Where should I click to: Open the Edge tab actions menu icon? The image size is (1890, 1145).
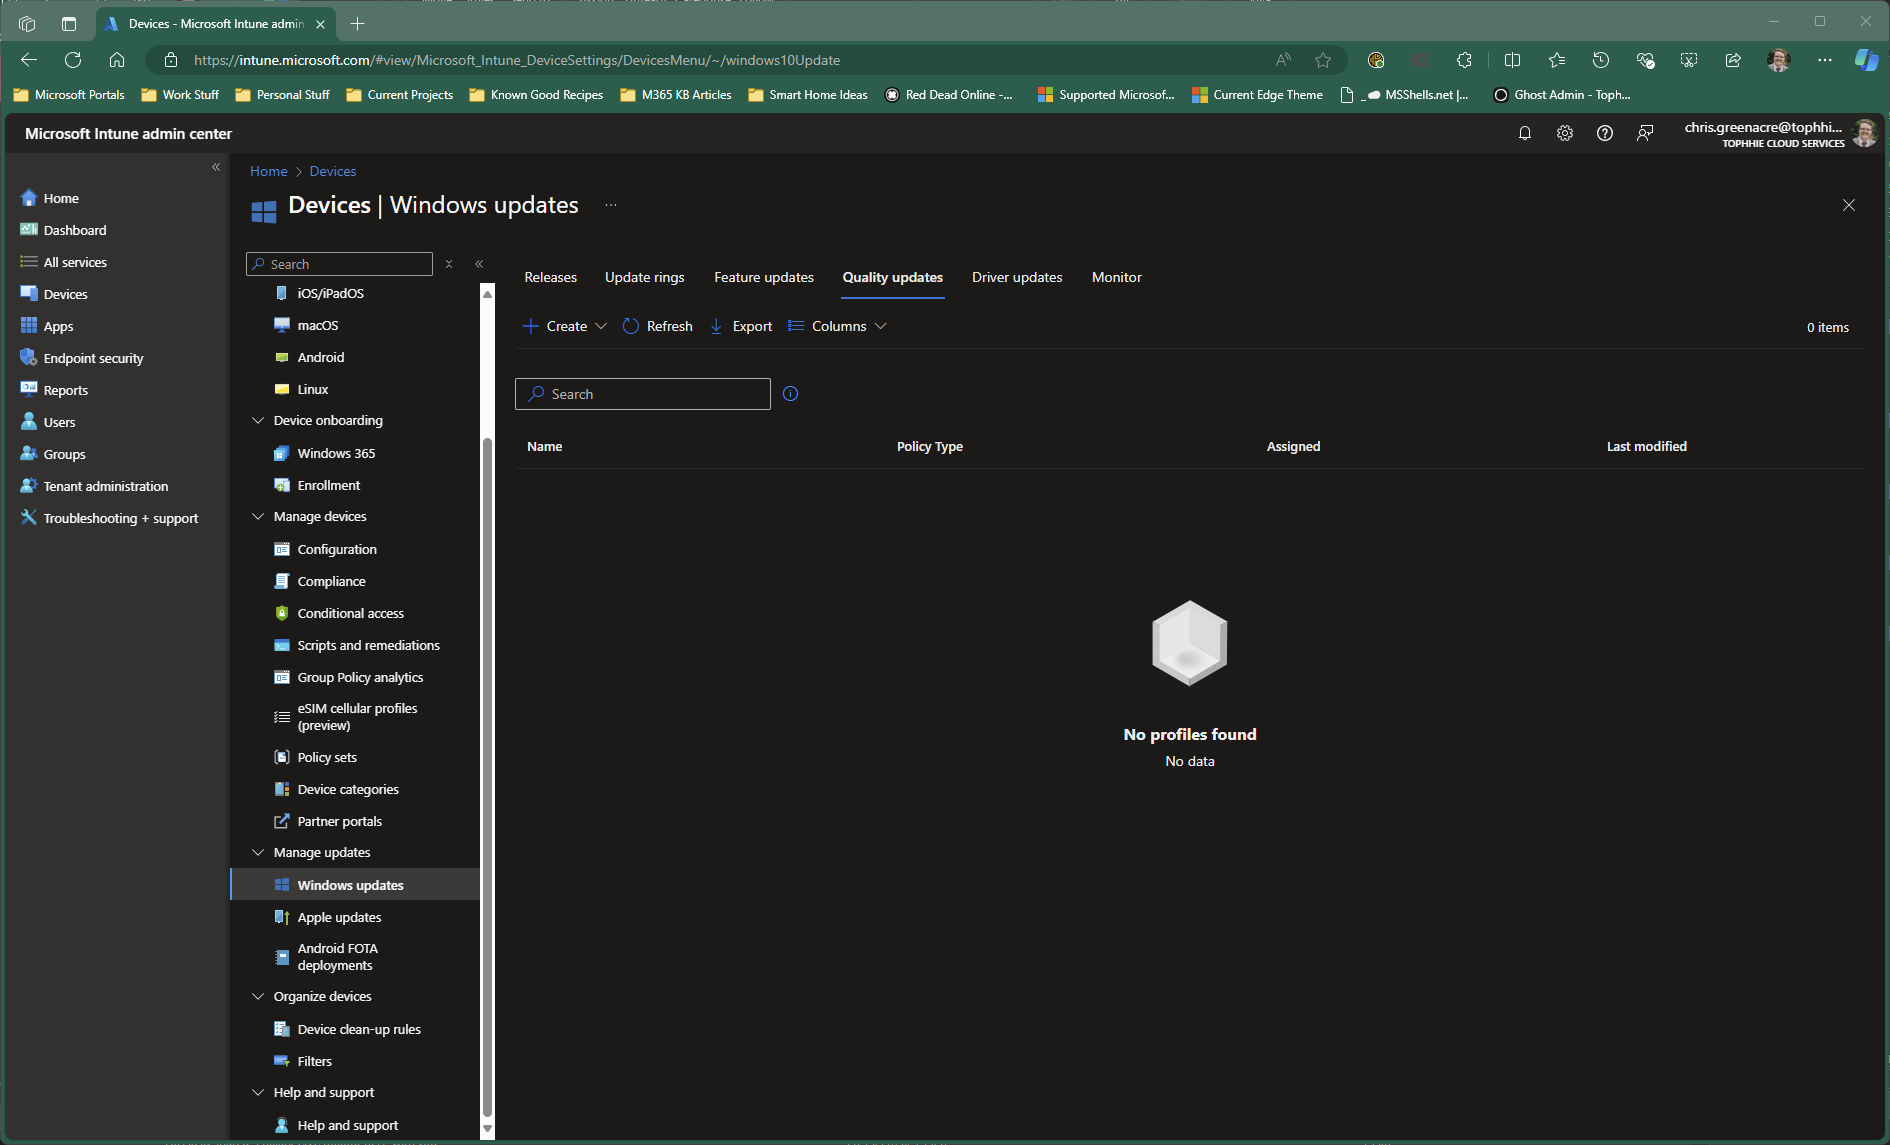click(x=69, y=23)
